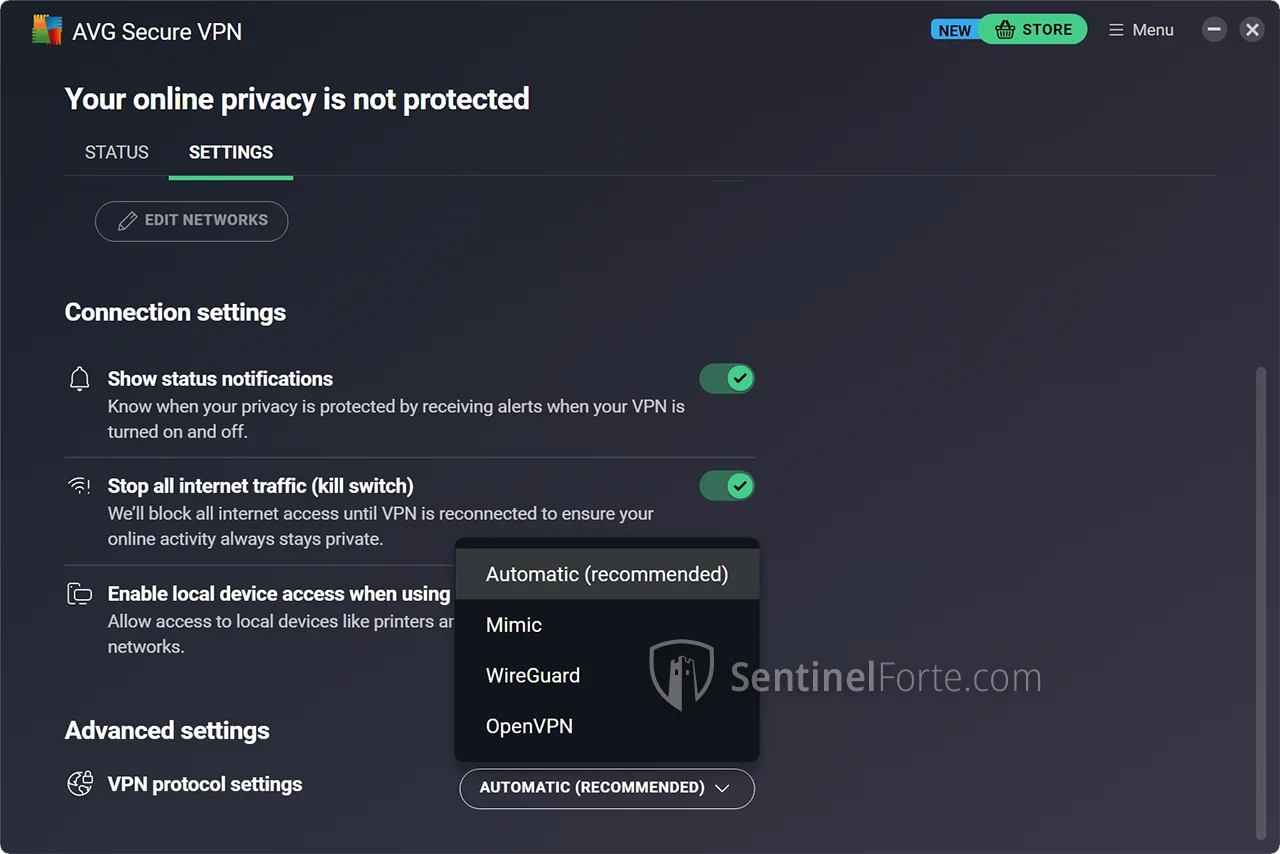This screenshot has width=1280, height=854.
Task: Click the AVG logo icon
Action: pyautogui.click(x=47, y=30)
